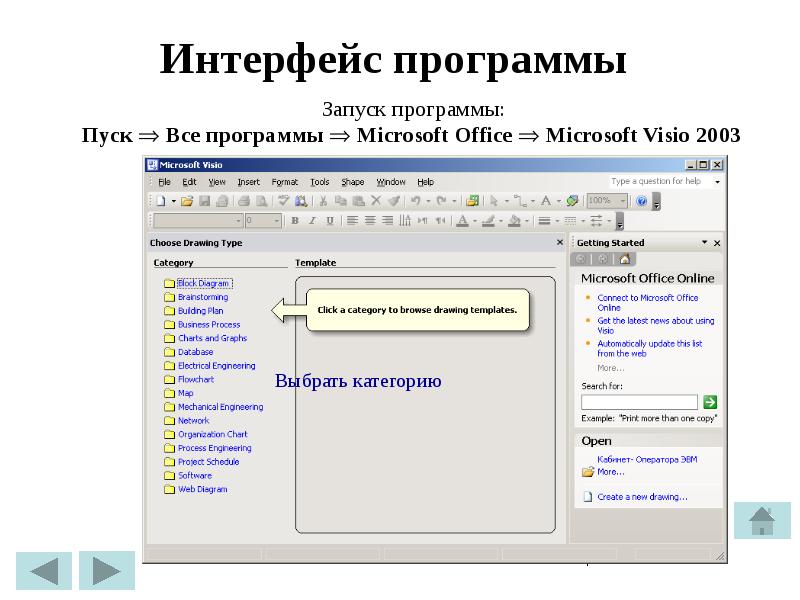The height and width of the screenshot is (600, 800).
Task: Toggle Align Left
Action: point(352,221)
